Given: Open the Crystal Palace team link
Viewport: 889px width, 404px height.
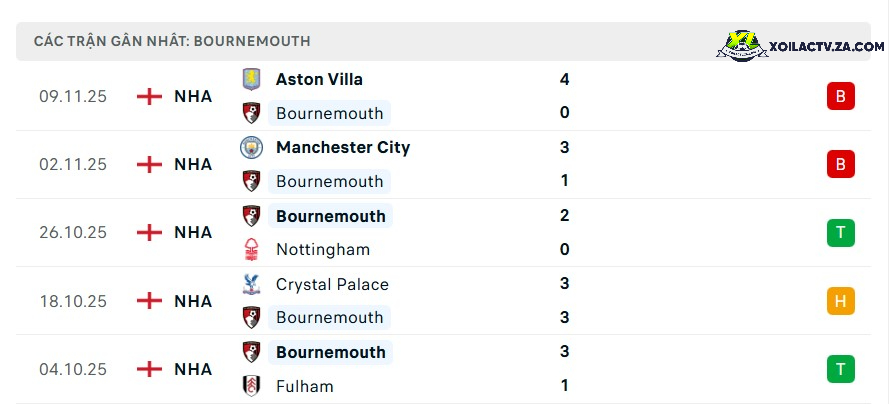Looking at the screenshot, I should click(x=332, y=284).
